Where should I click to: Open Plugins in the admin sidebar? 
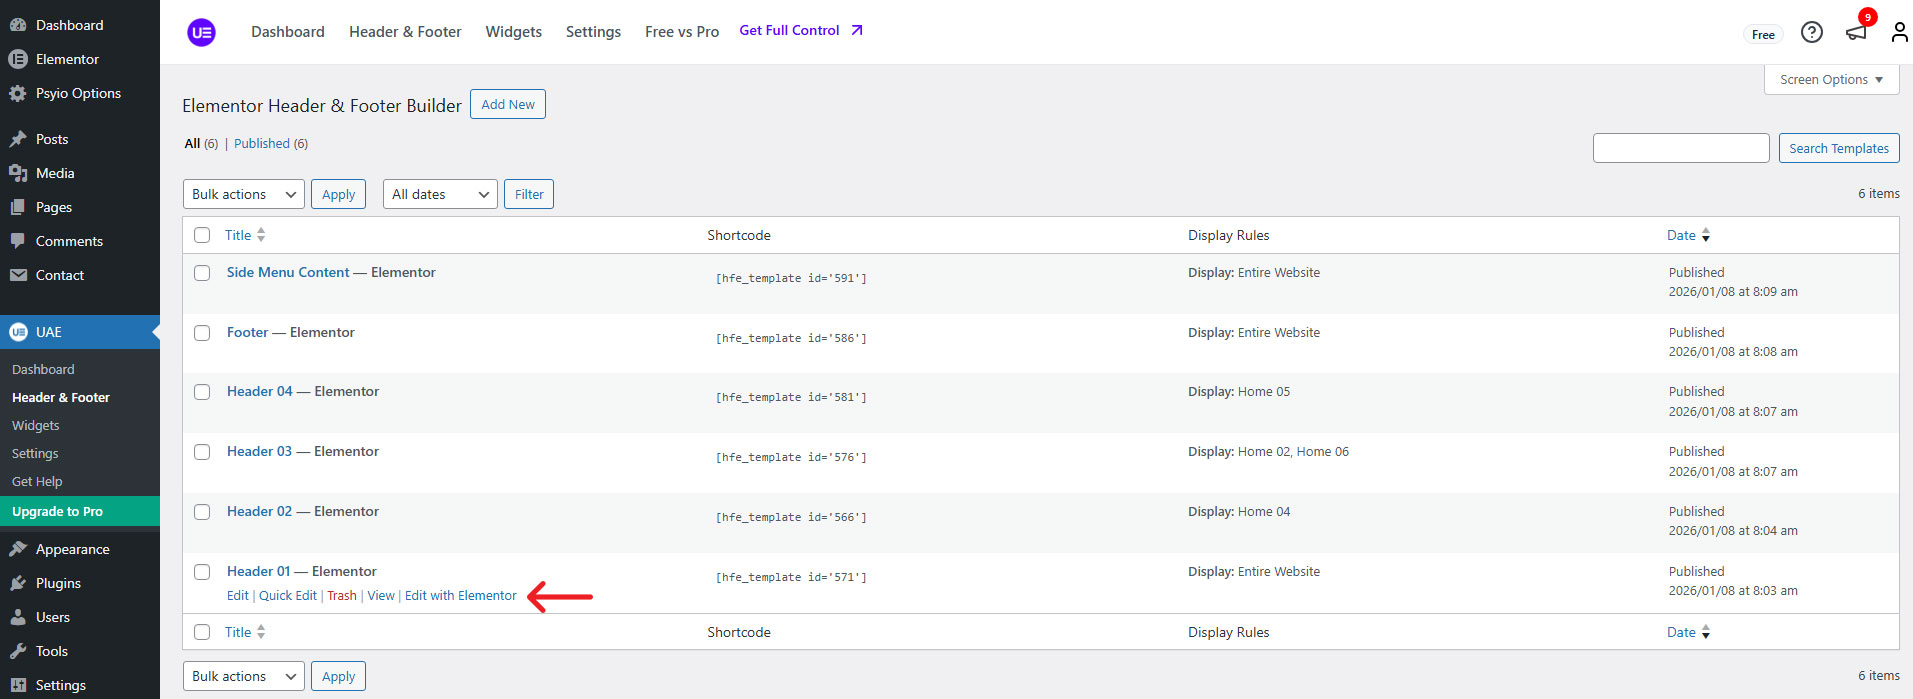[58, 583]
